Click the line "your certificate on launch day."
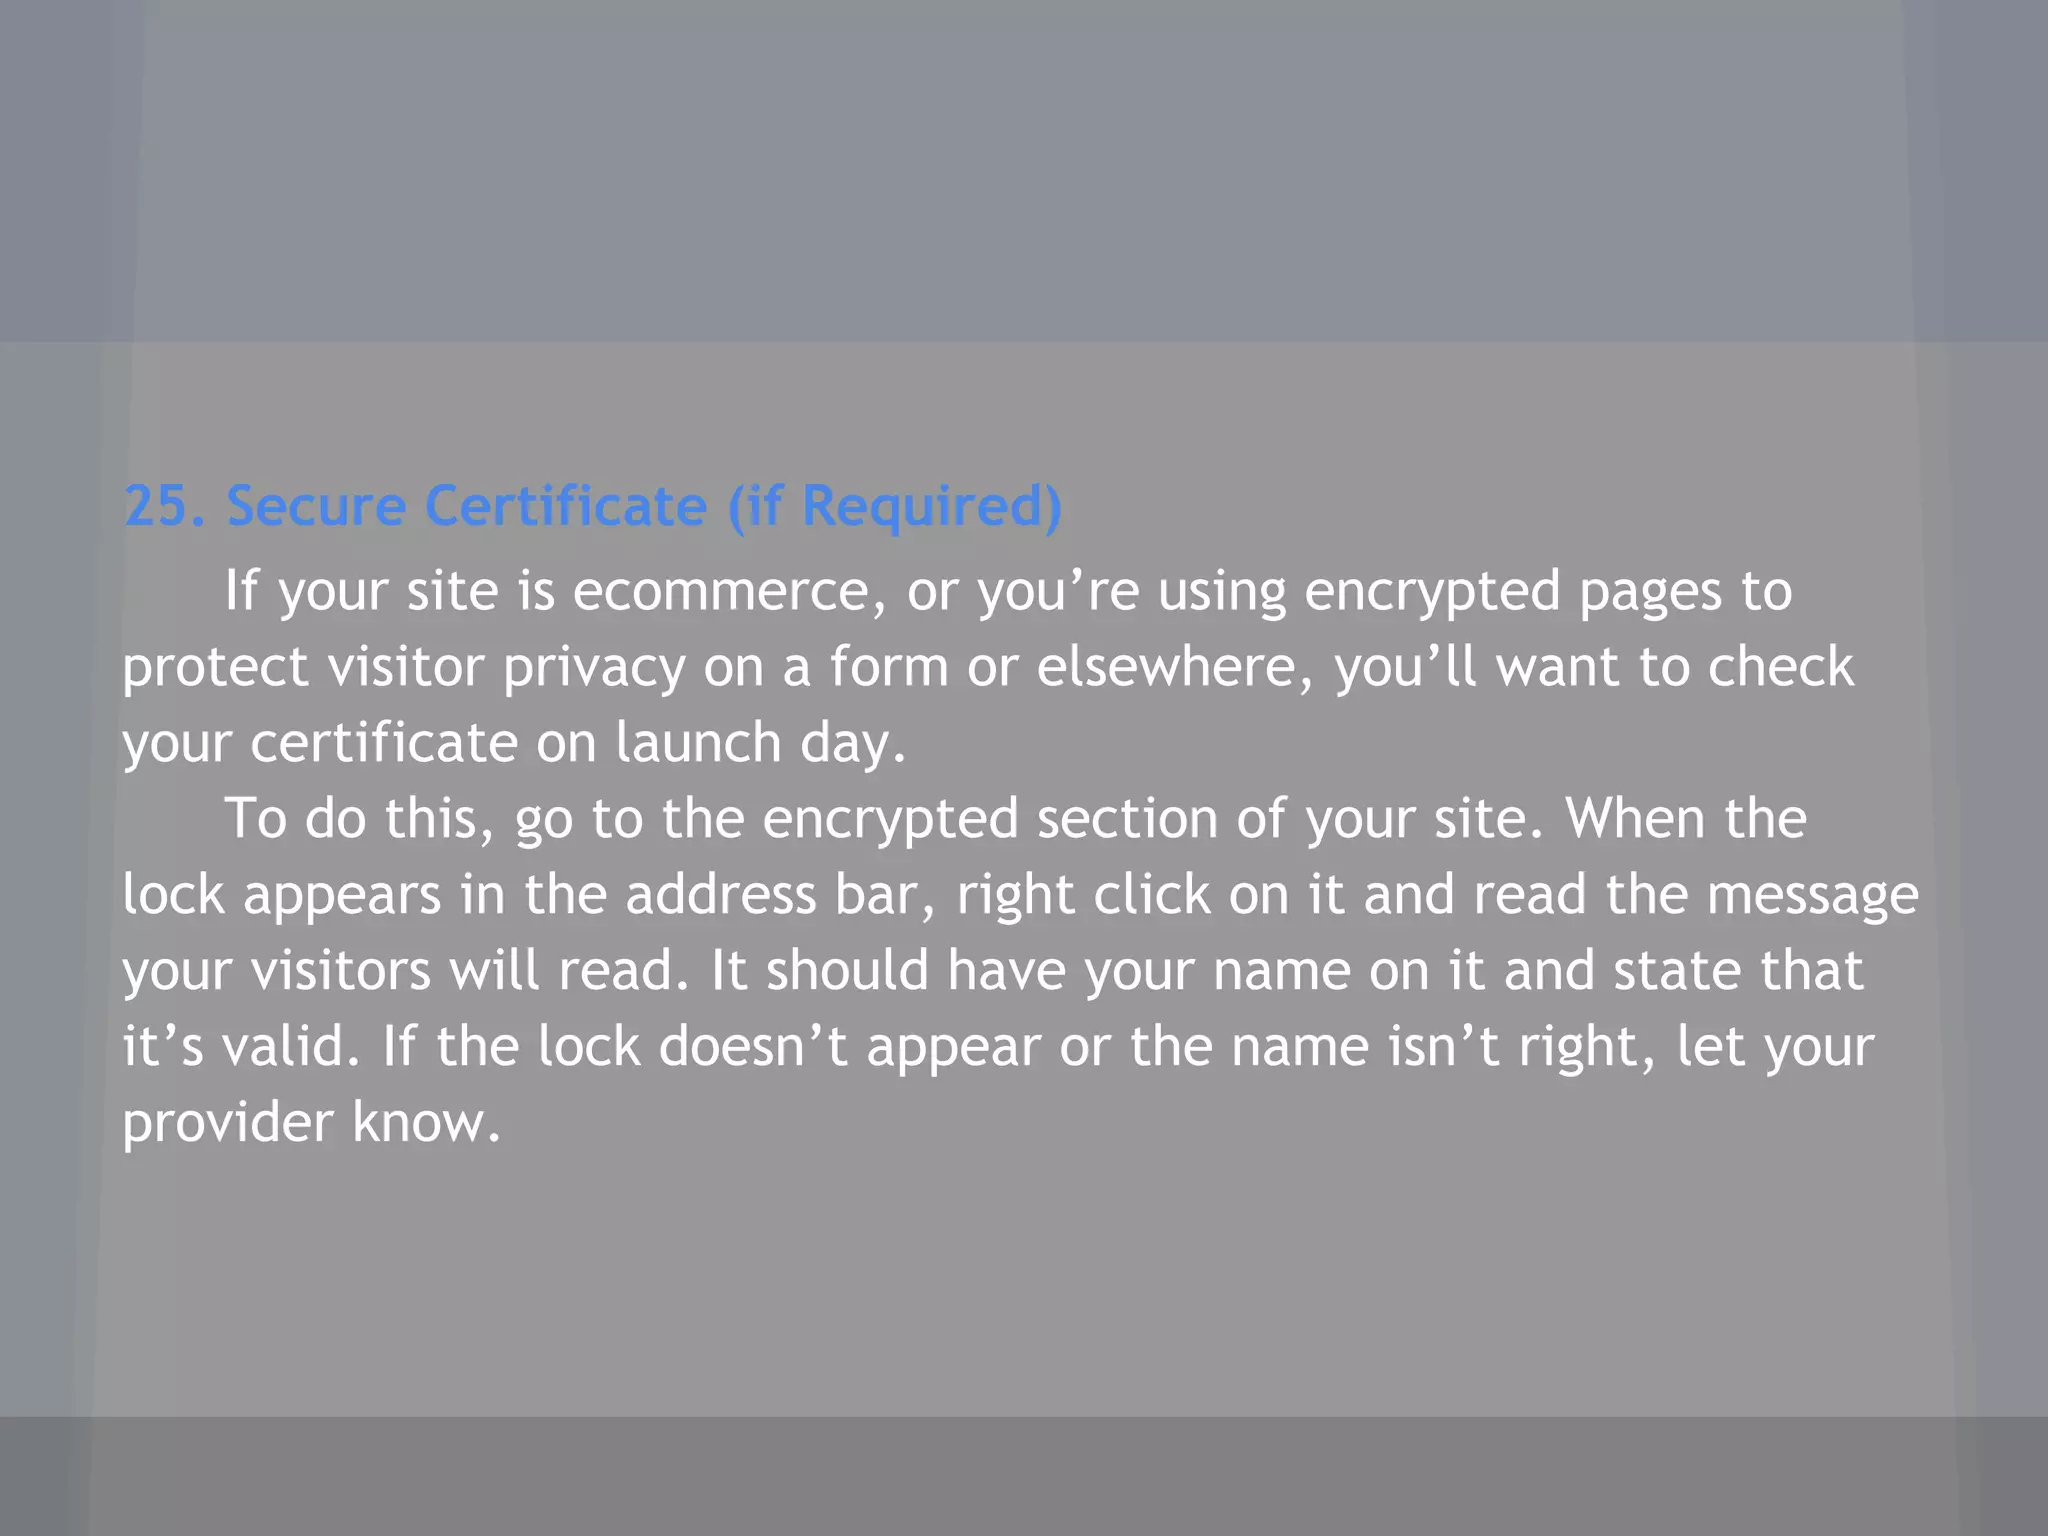Image resolution: width=2048 pixels, height=1536 pixels. 514,743
